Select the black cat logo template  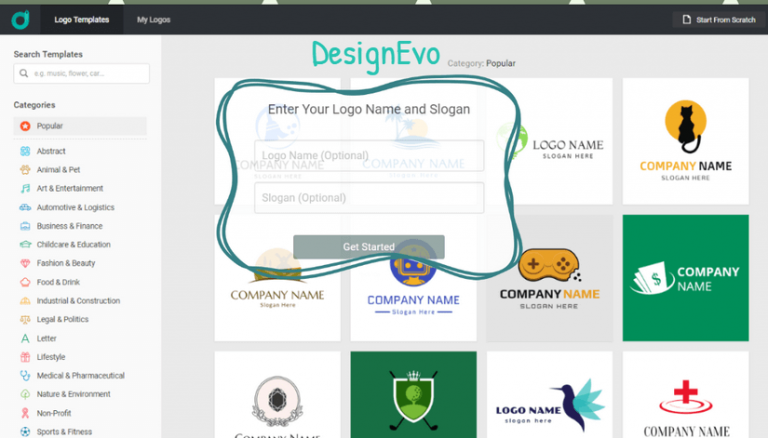[x=685, y=141]
